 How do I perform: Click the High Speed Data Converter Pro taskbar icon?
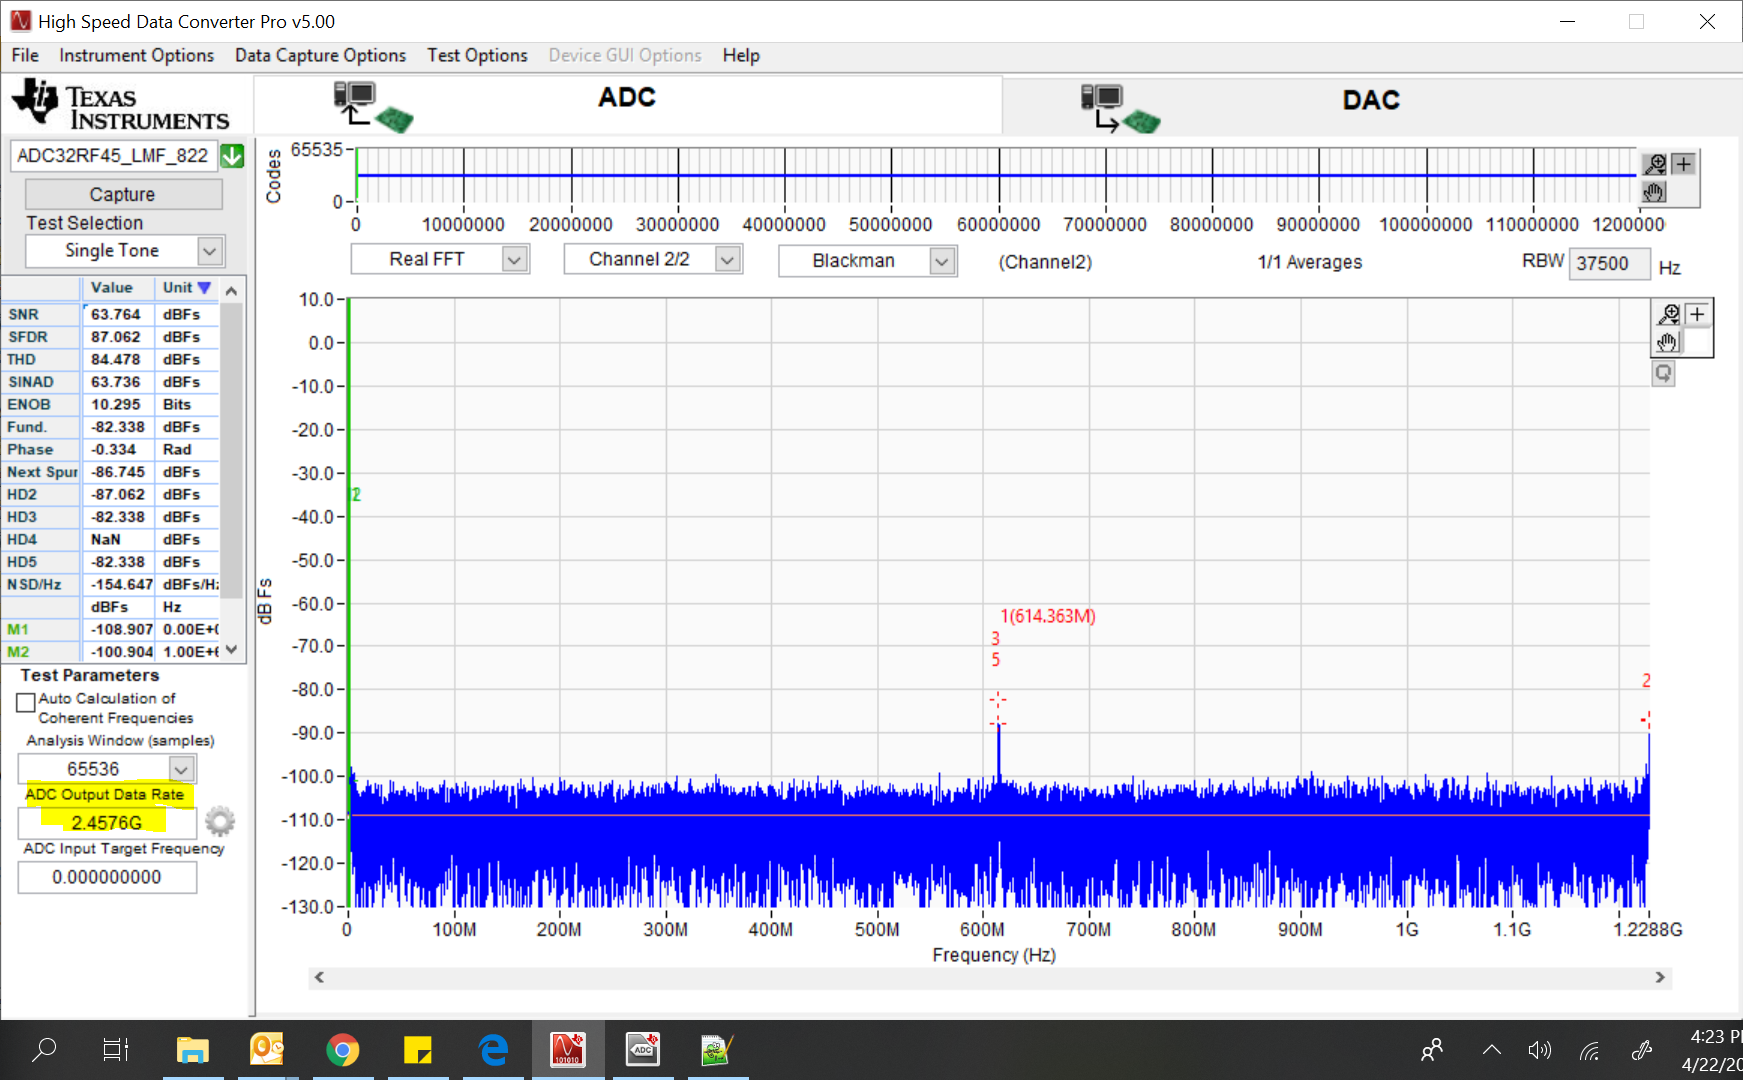567,1050
